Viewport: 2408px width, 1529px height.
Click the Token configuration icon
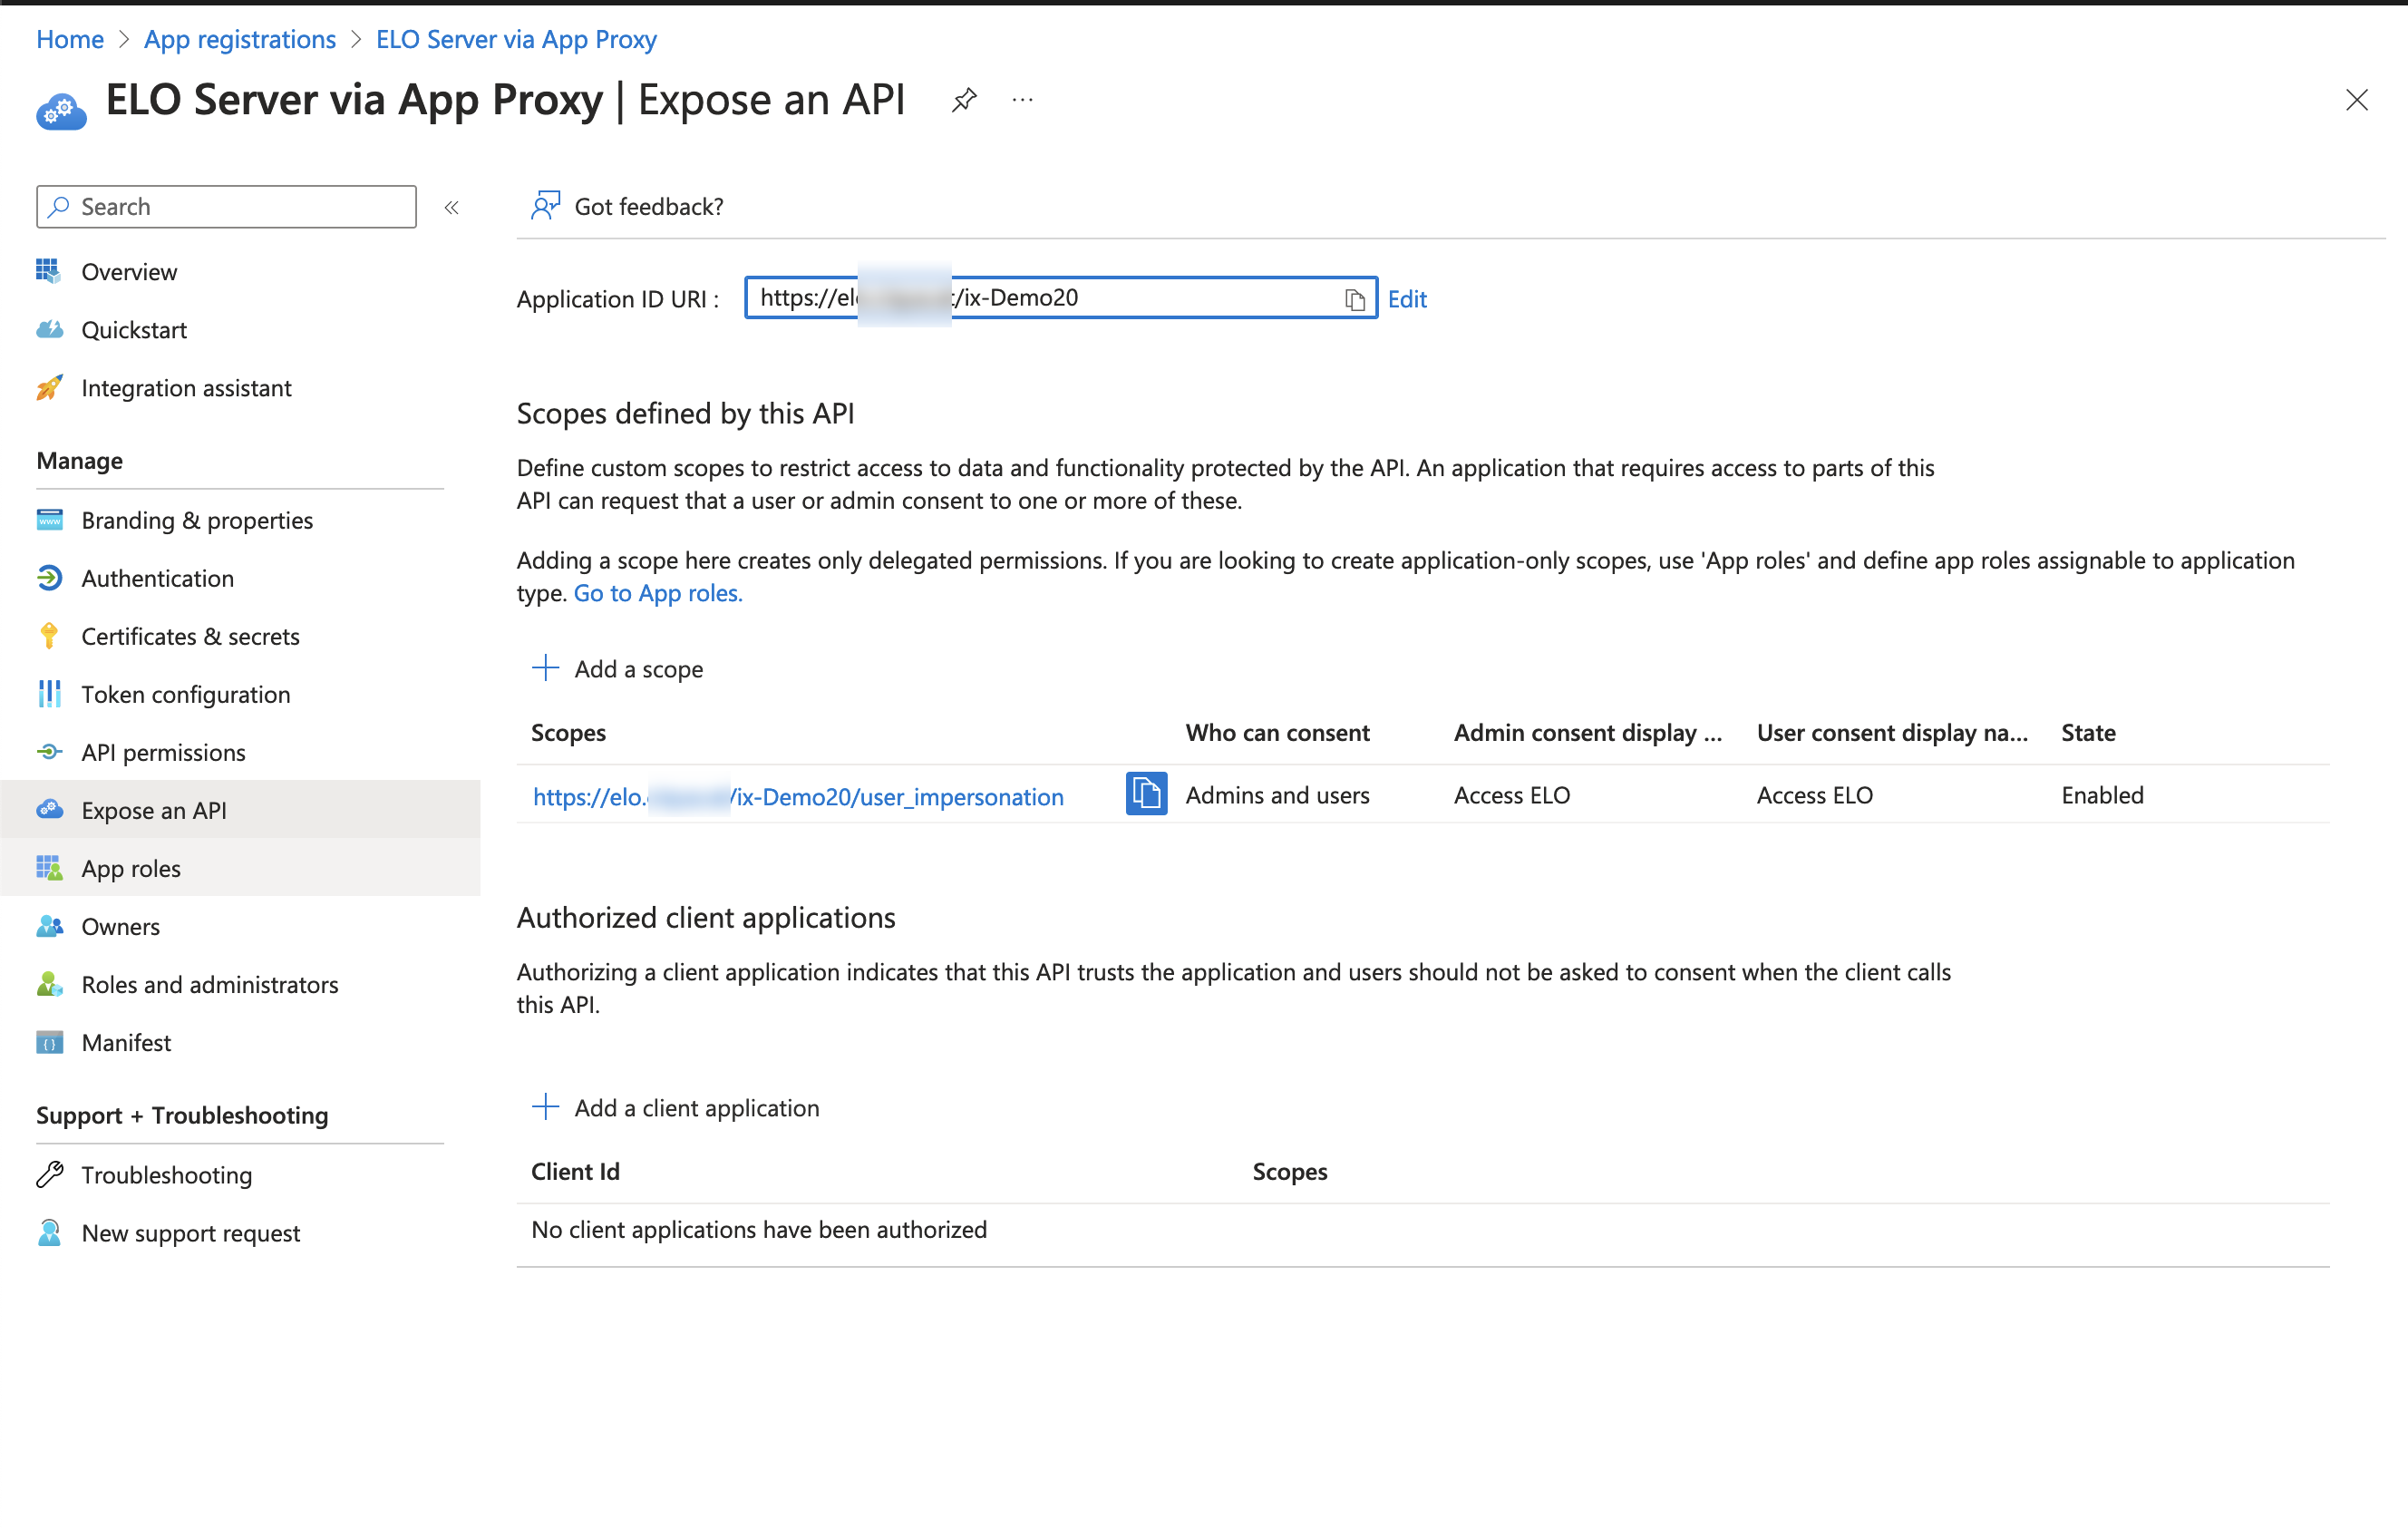click(x=49, y=694)
